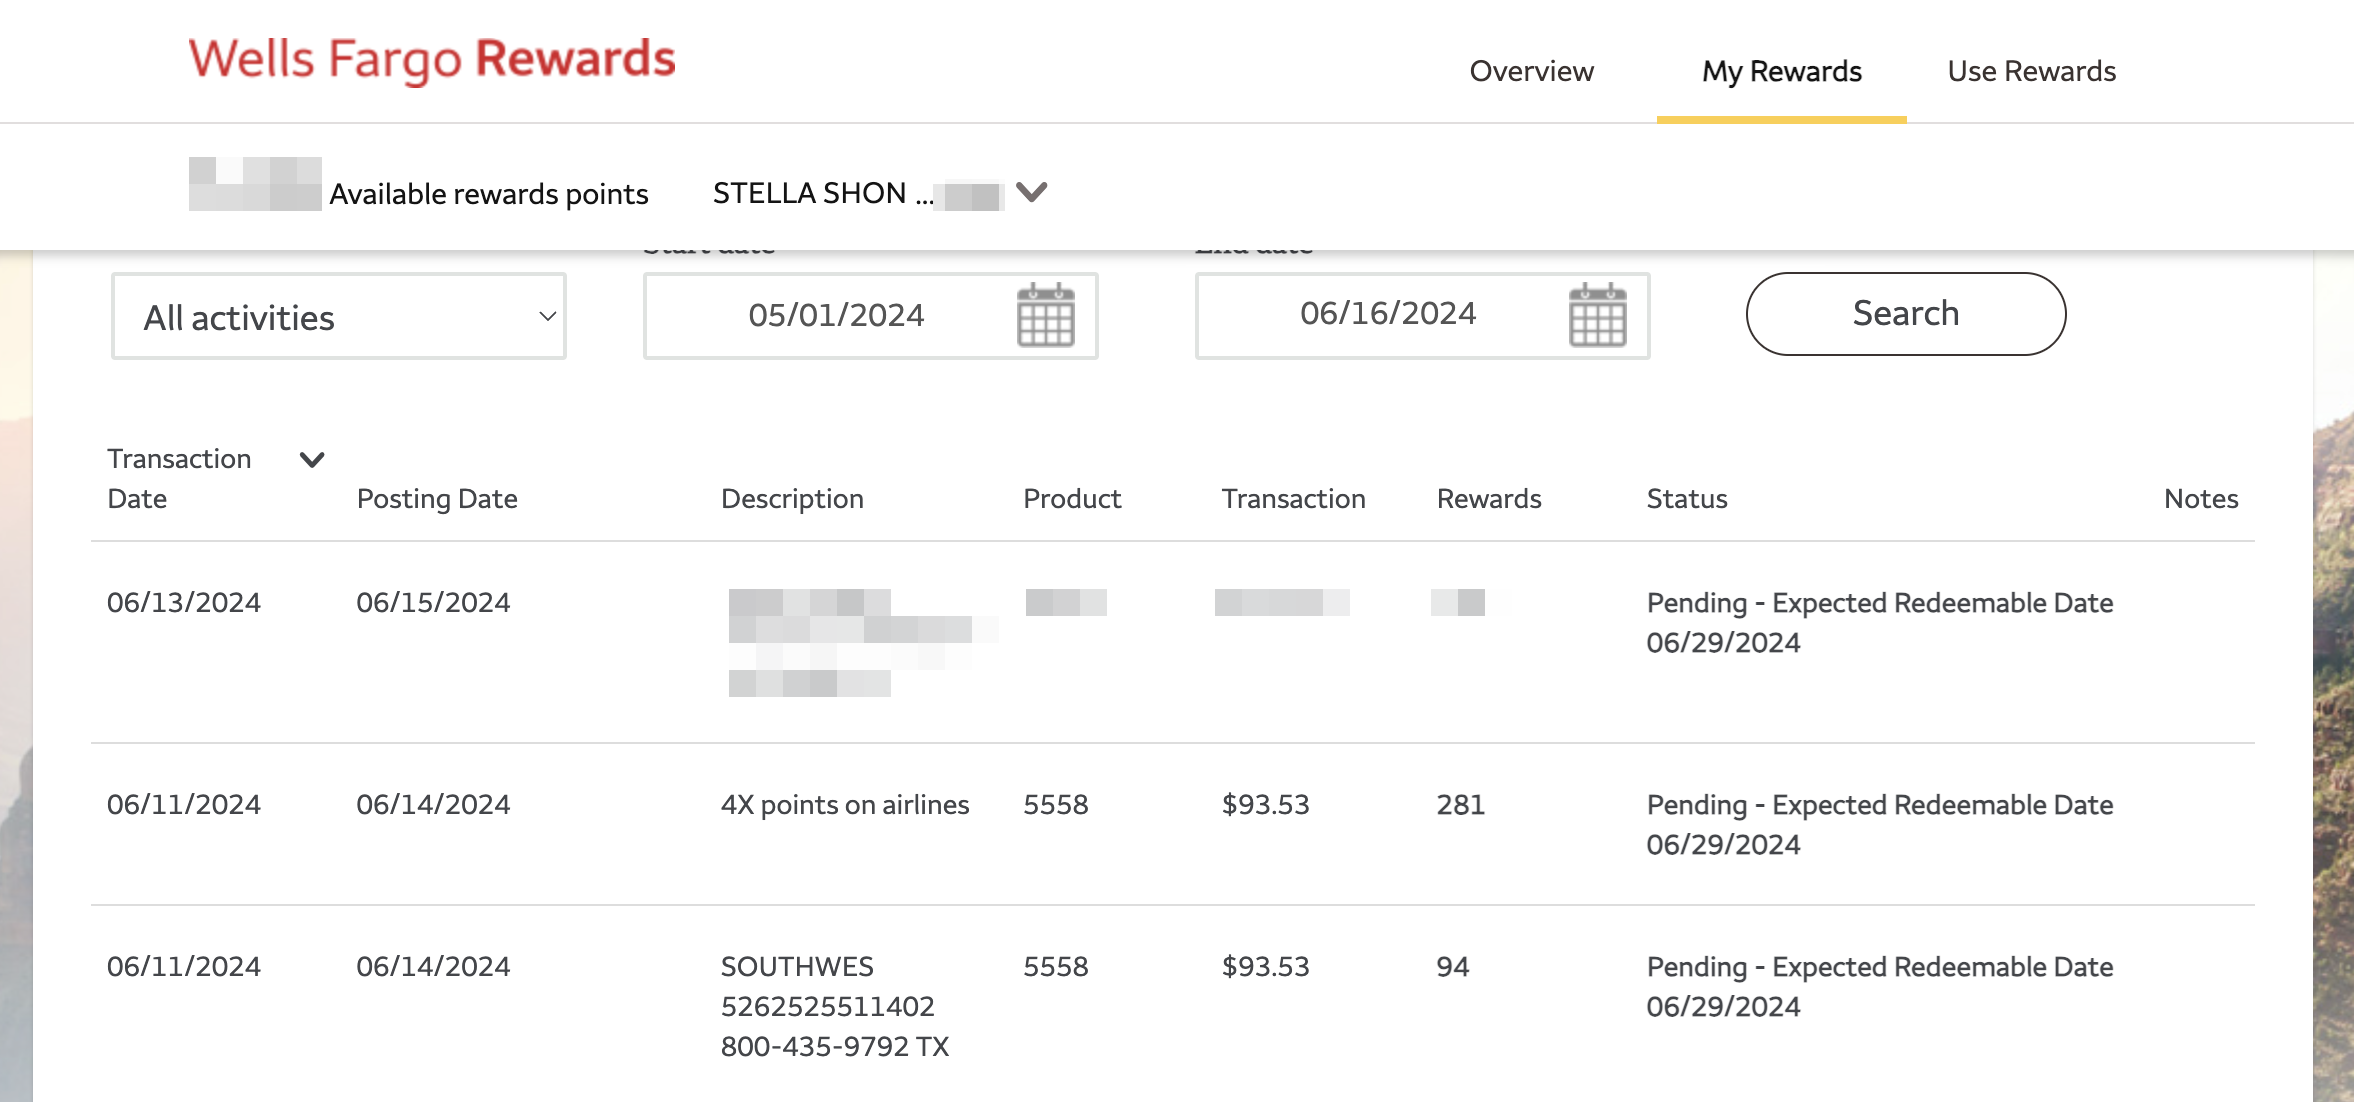The width and height of the screenshot is (2354, 1102).
Task: Click the Transaction amount column header
Action: tap(1293, 498)
